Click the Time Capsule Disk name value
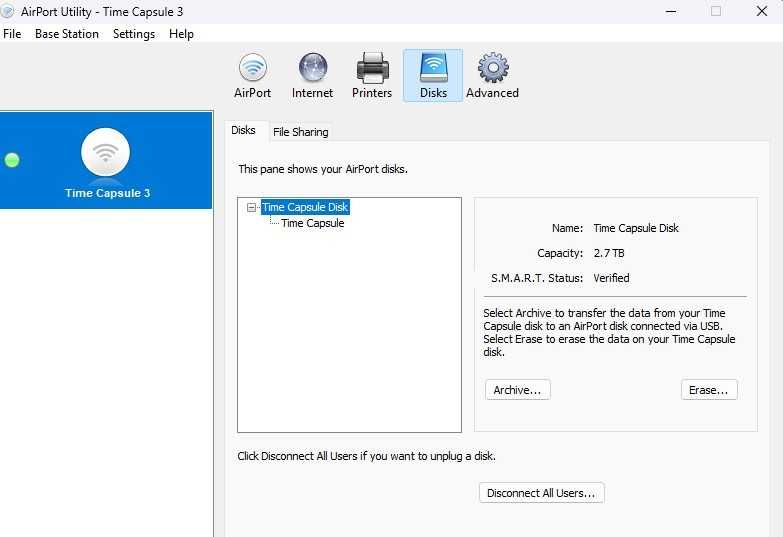The image size is (783, 537). (x=636, y=228)
